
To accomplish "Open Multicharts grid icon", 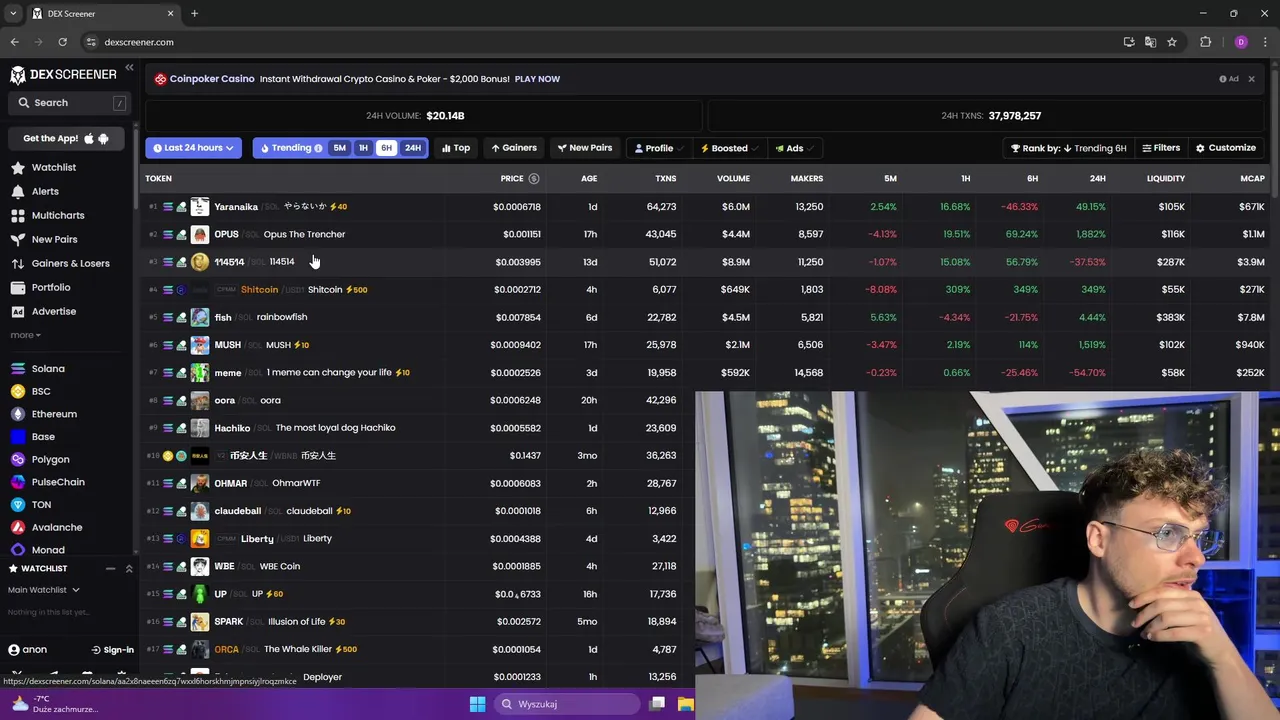I will click(18, 215).
